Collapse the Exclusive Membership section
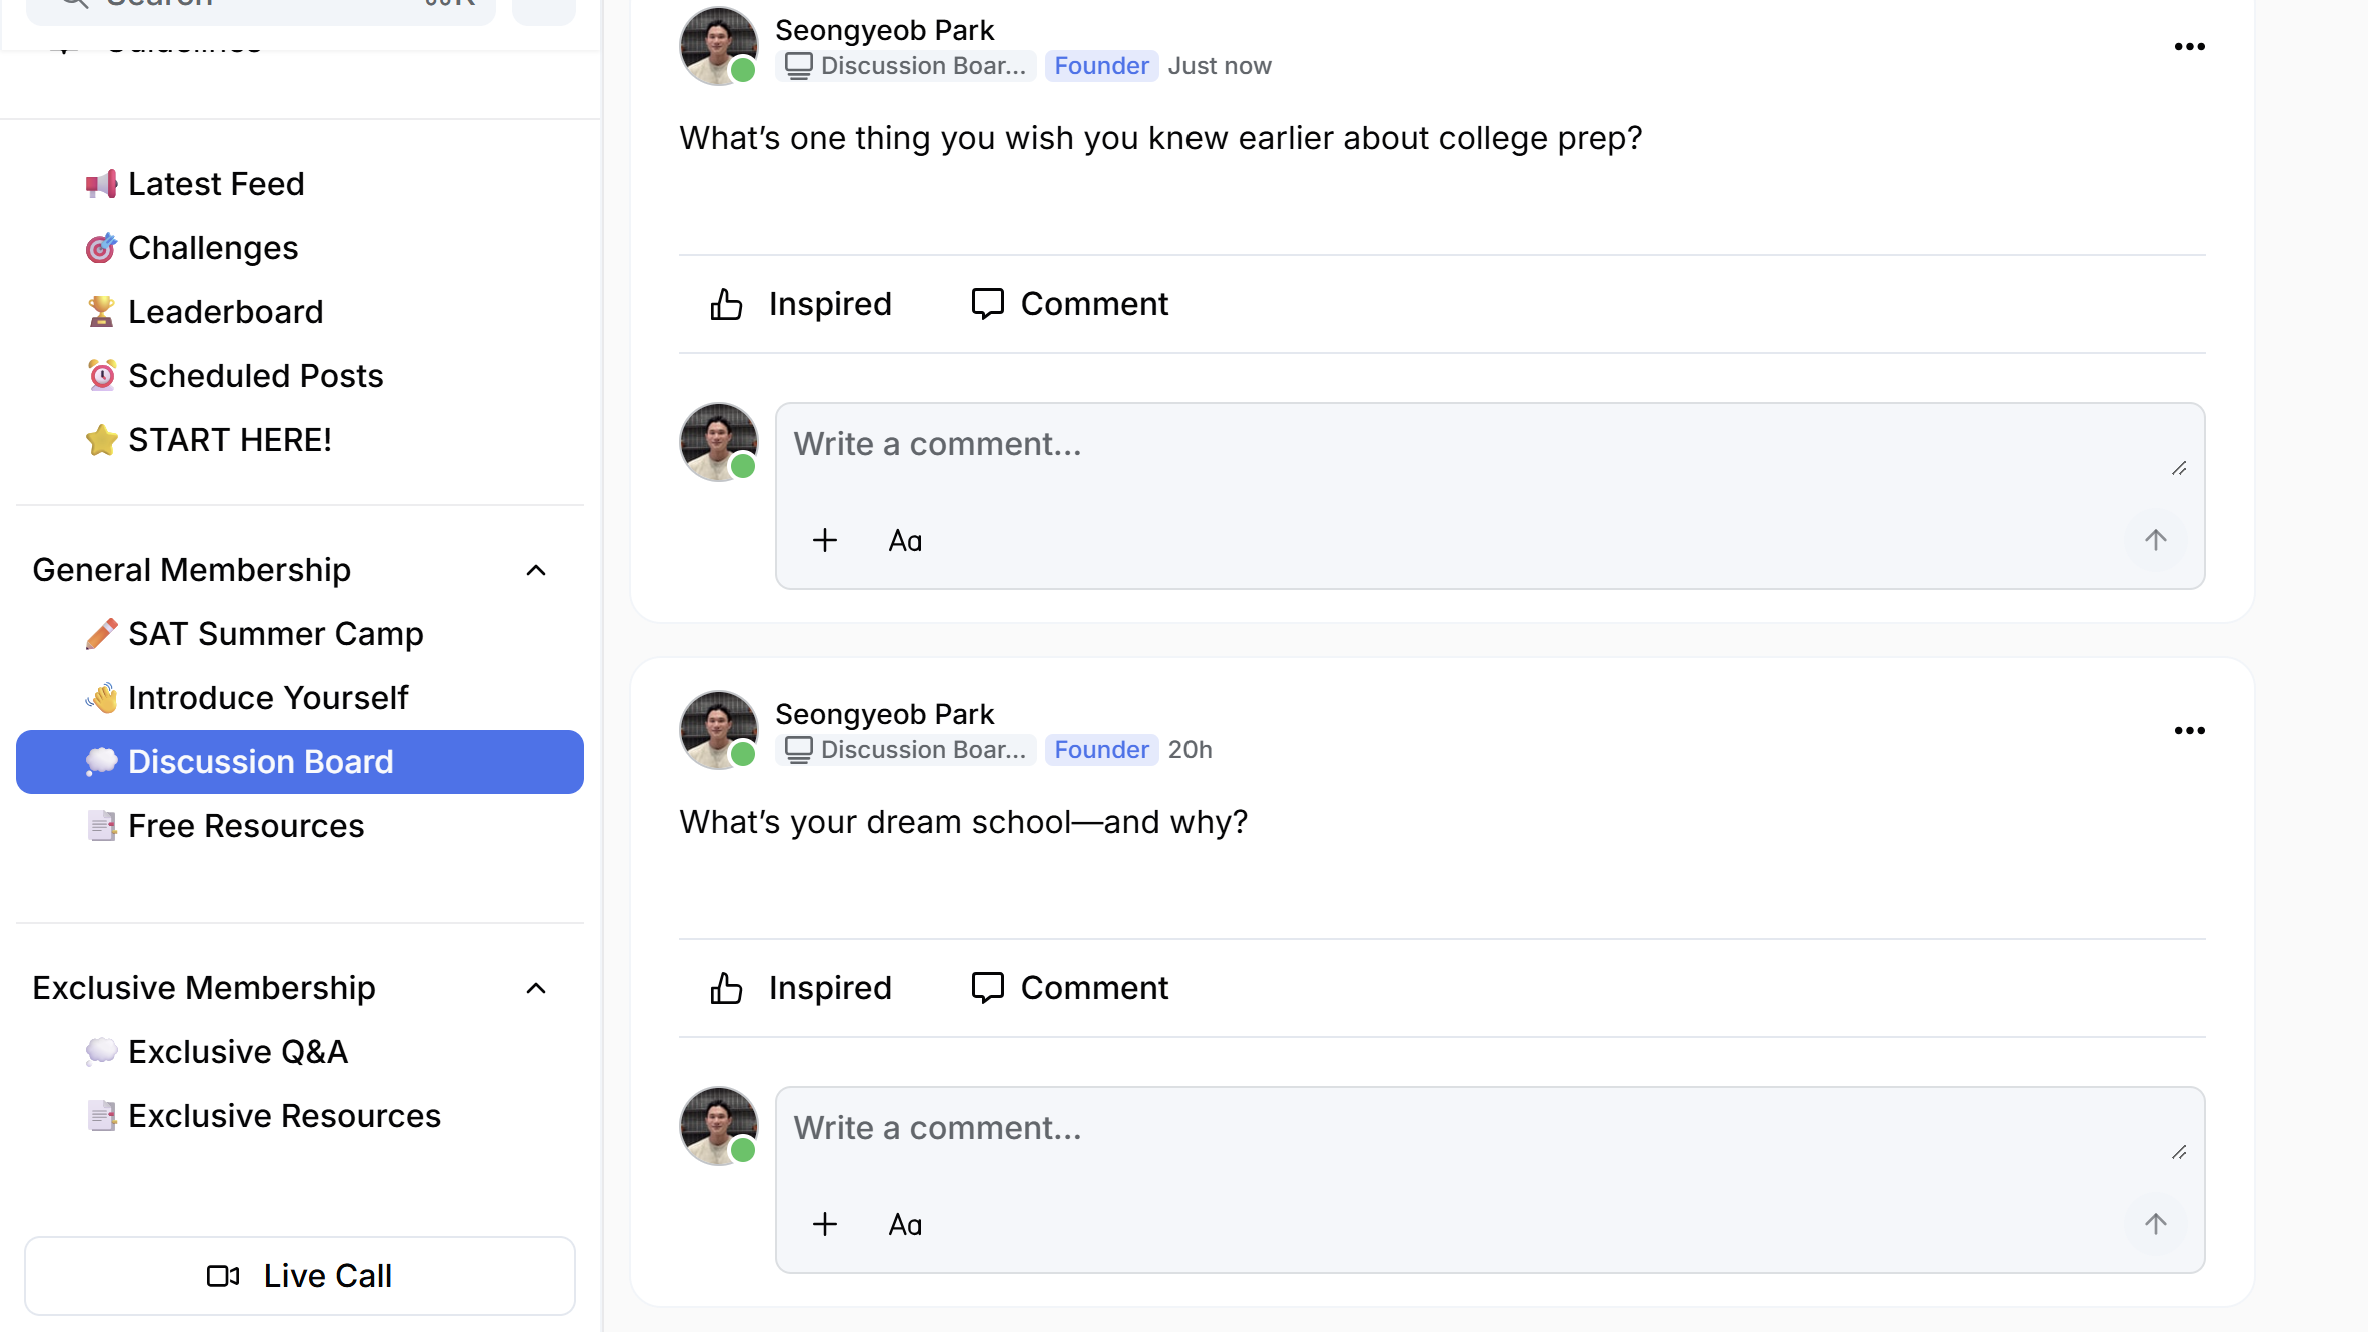 (536, 989)
